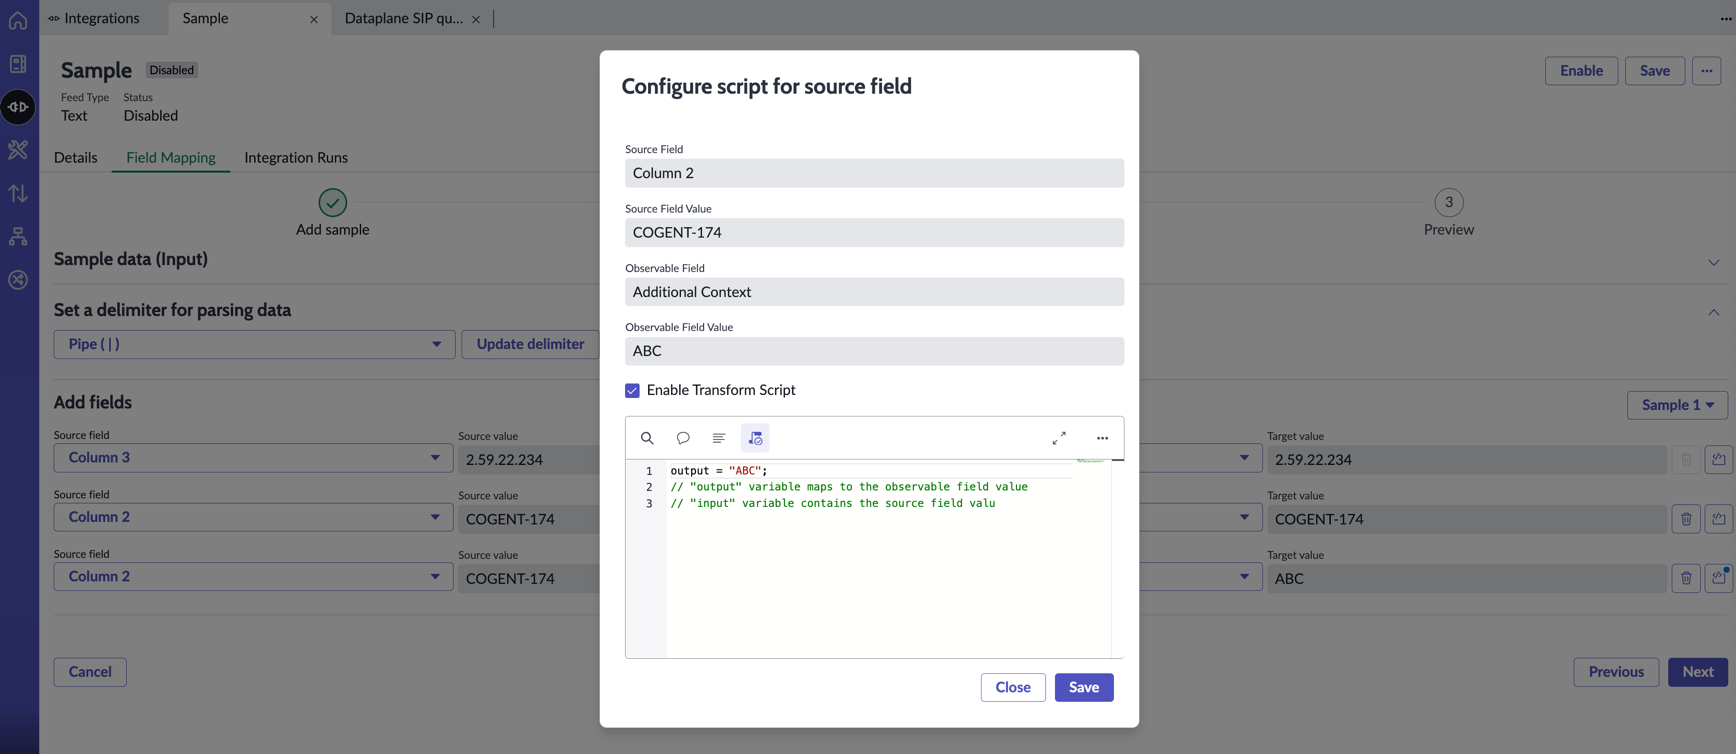Open script editor more options ellipsis
The height and width of the screenshot is (754, 1736).
1102,438
